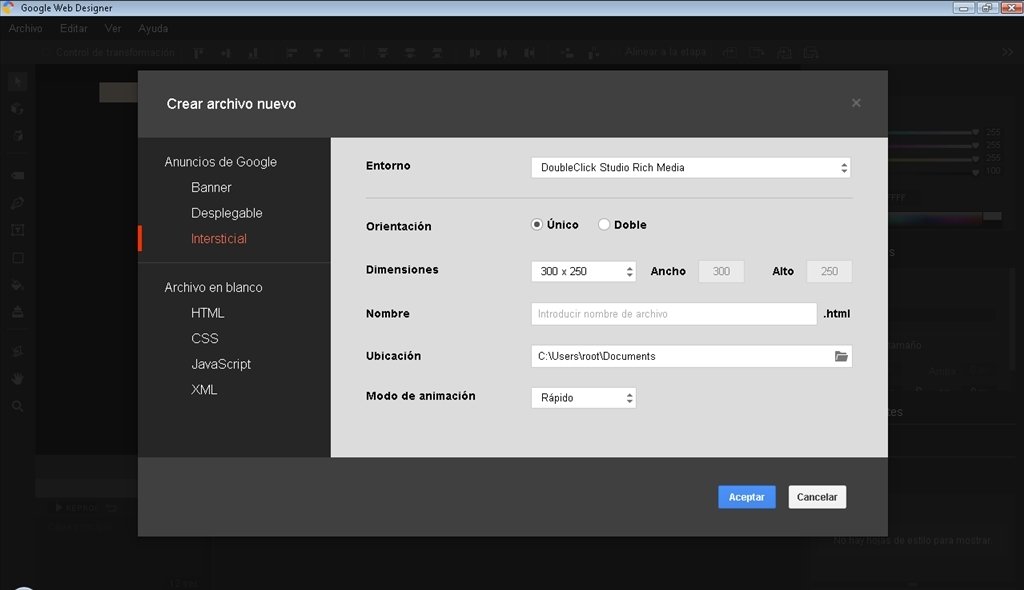The width and height of the screenshot is (1024, 590).
Task: Select the Hand pan tool
Action: pyautogui.click(x=18, y=378)
